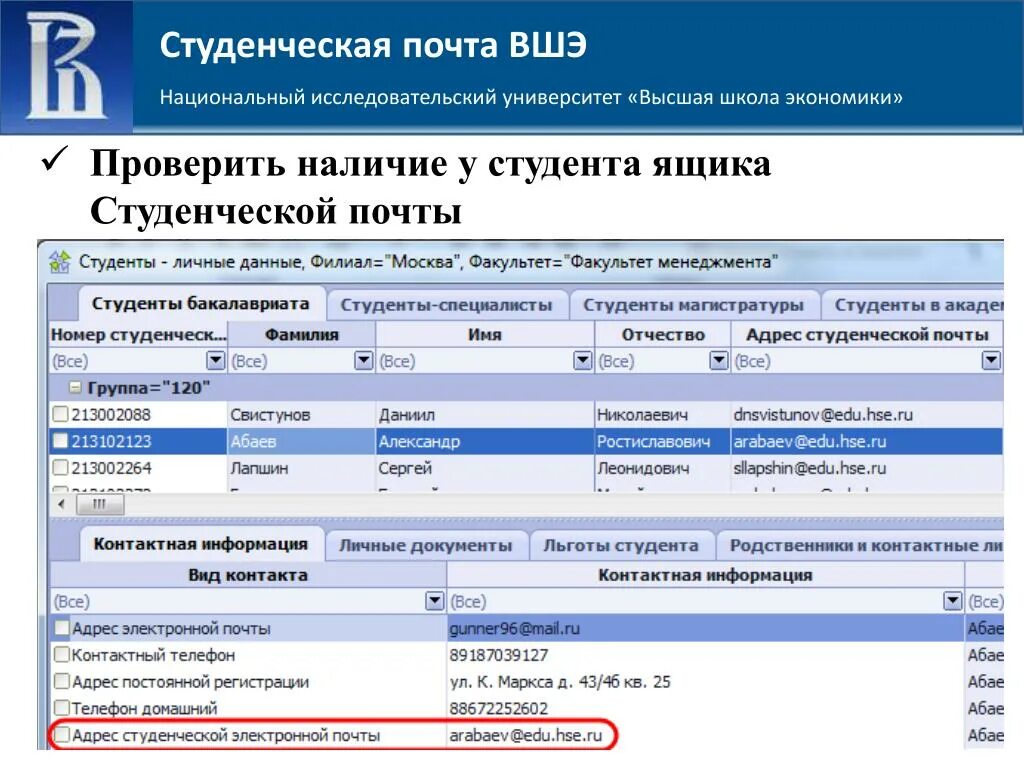Tick Контактный телефон checkbox
This screenshot has width=1024, height=768.
(x=61, y=654)
